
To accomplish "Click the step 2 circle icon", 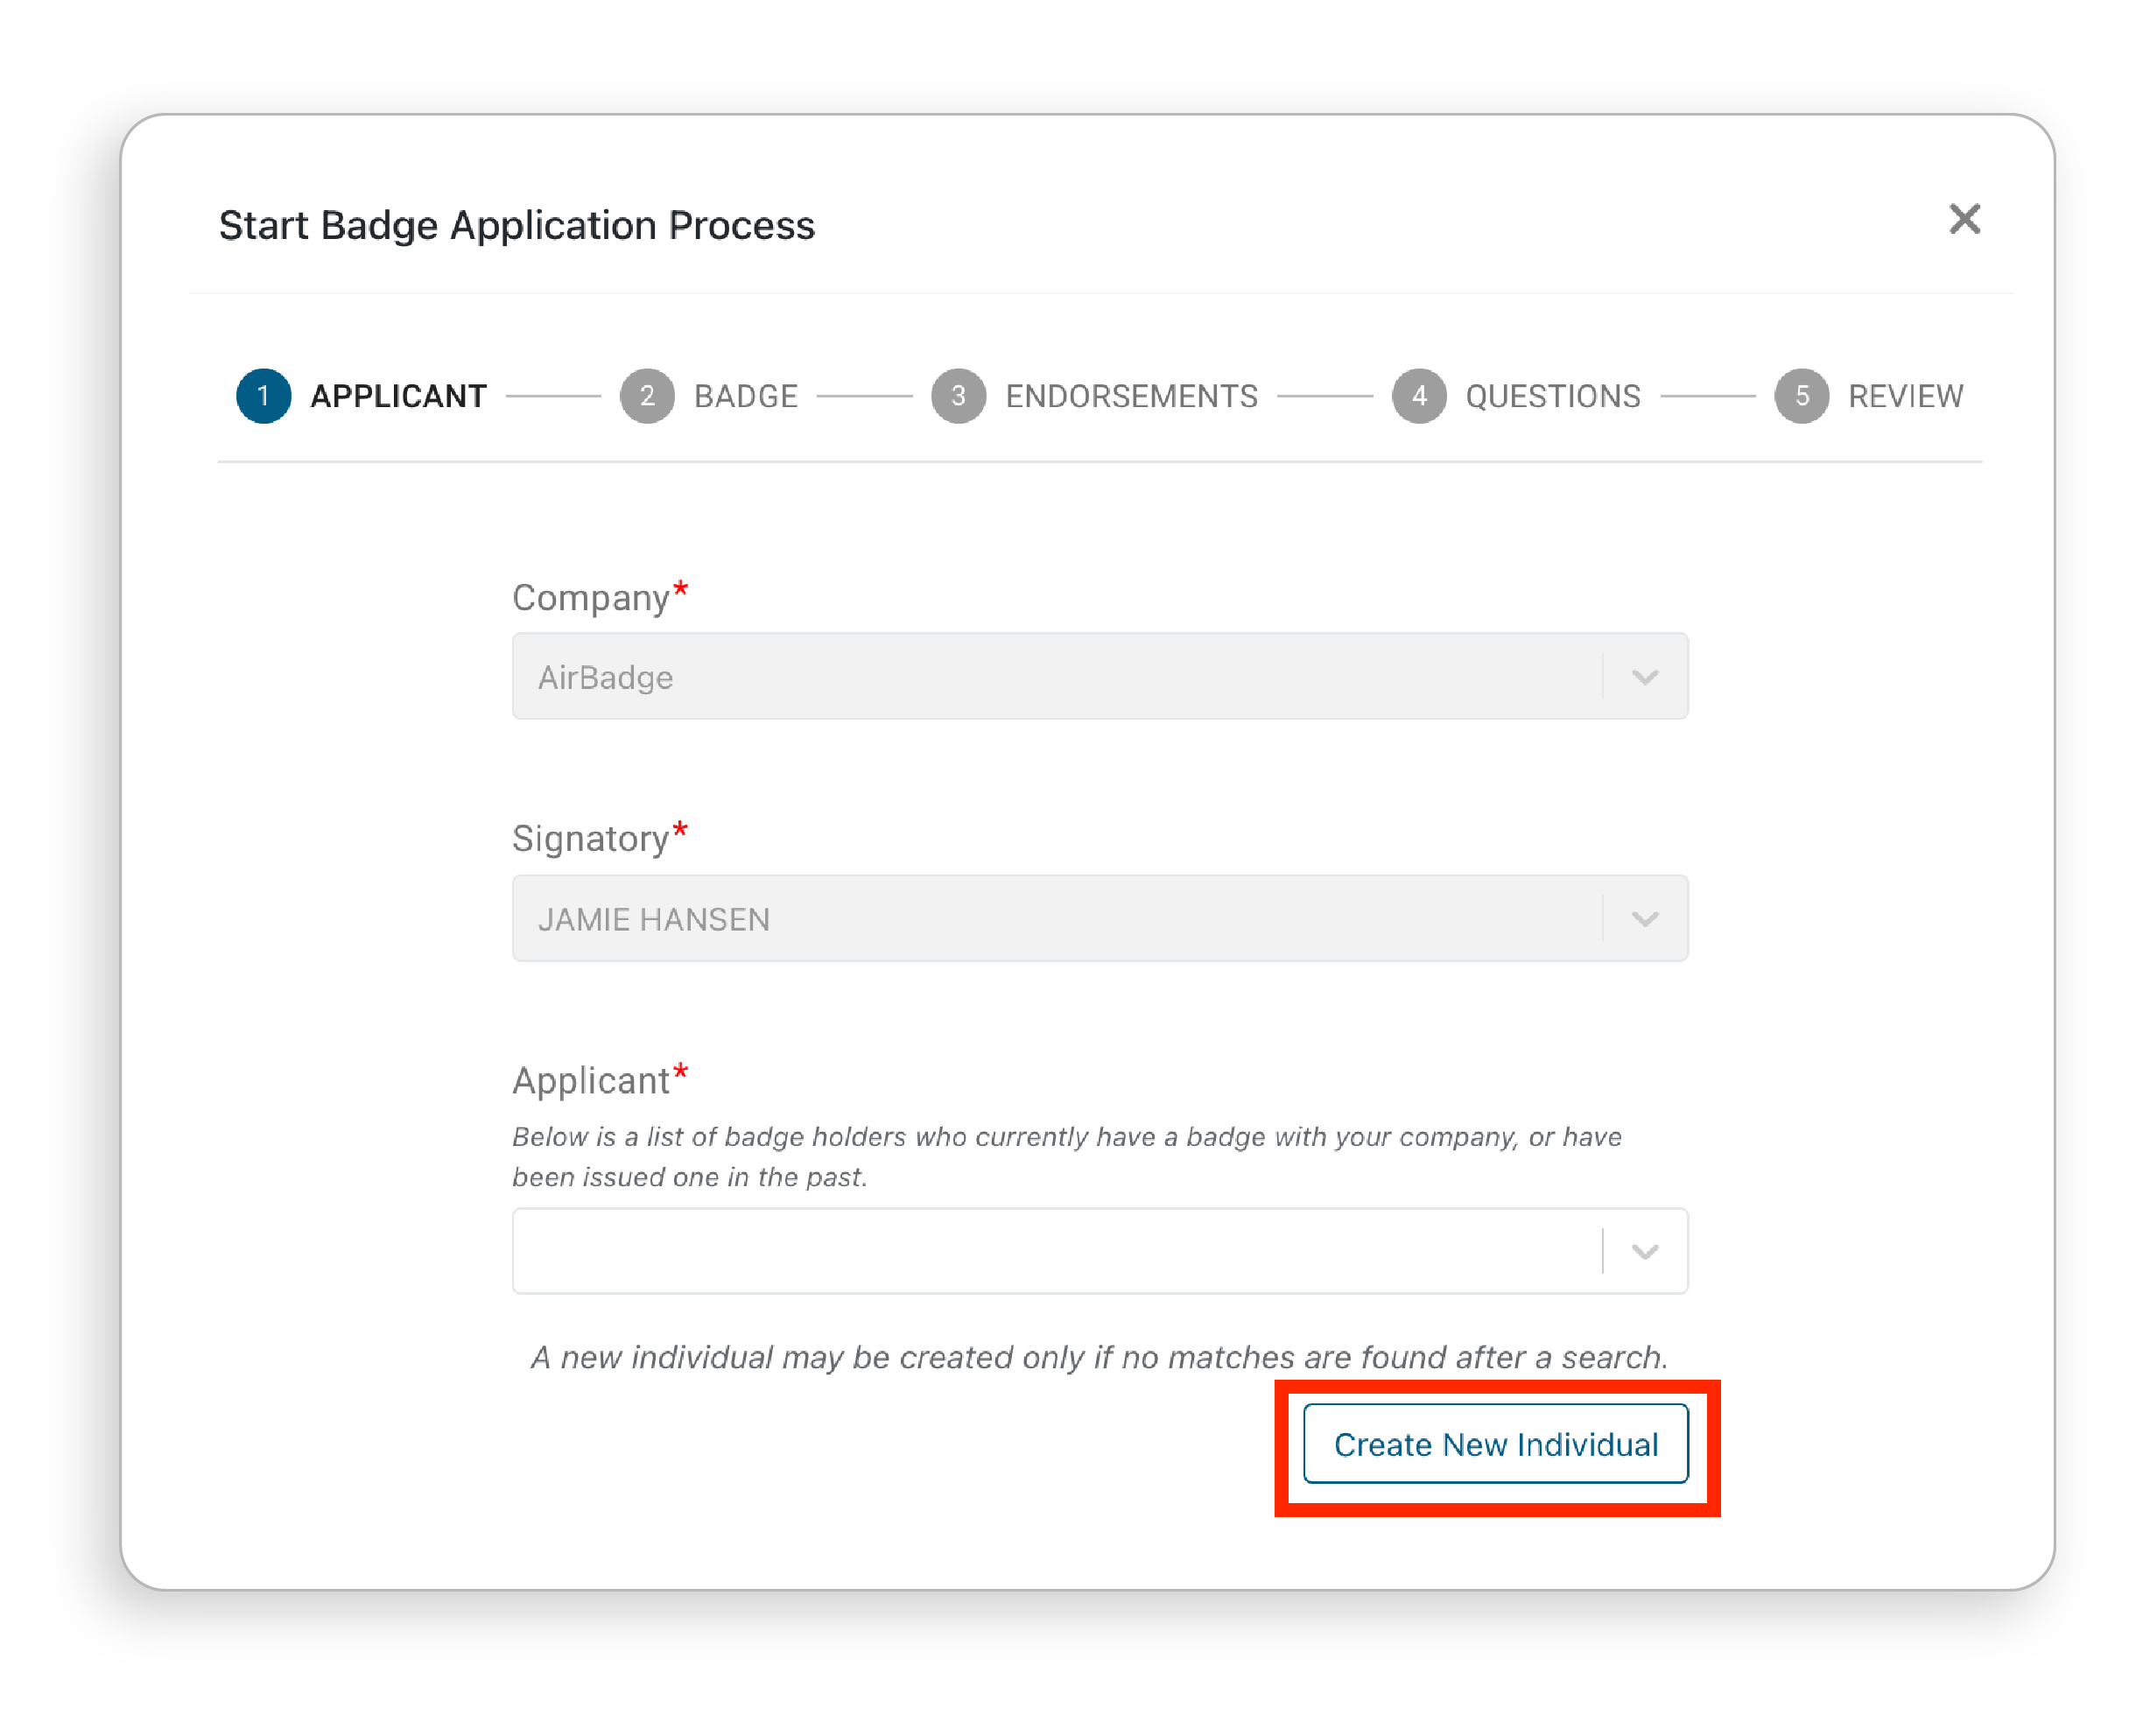I will (647, 396).
